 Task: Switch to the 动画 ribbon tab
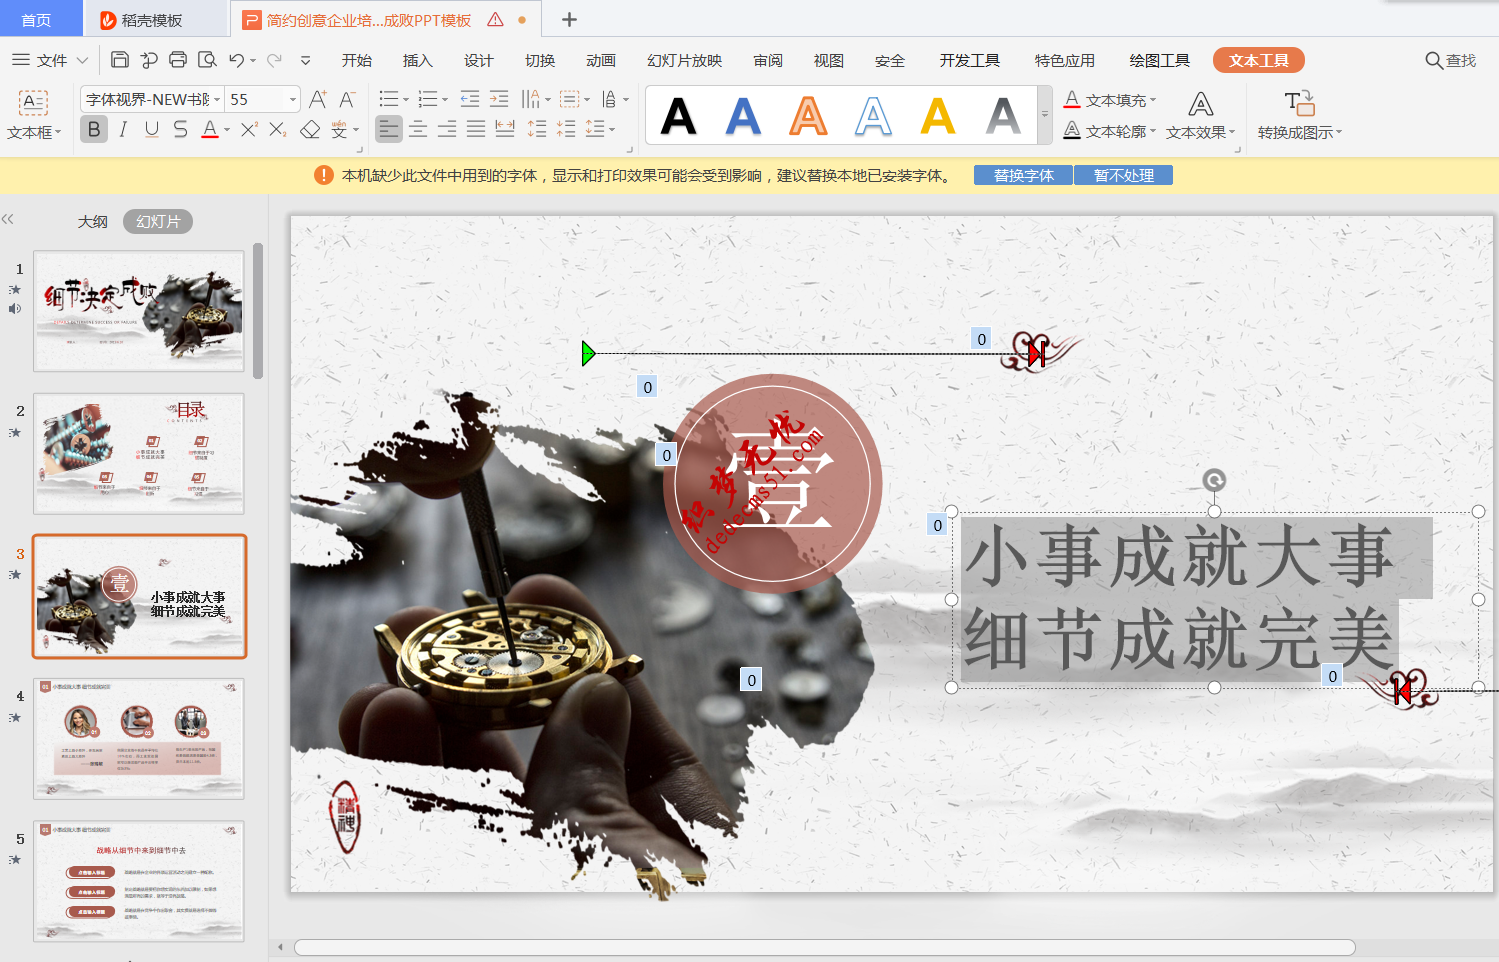pos(600,60)
